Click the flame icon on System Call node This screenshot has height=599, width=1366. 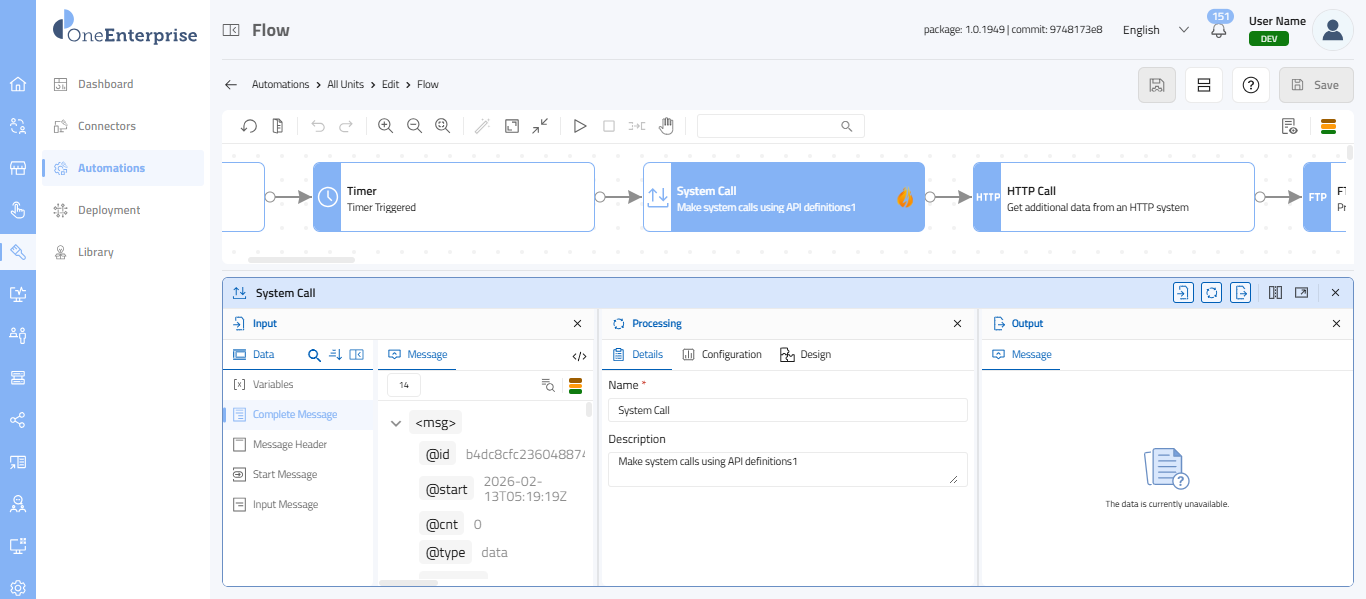click(x=905, y=198)
